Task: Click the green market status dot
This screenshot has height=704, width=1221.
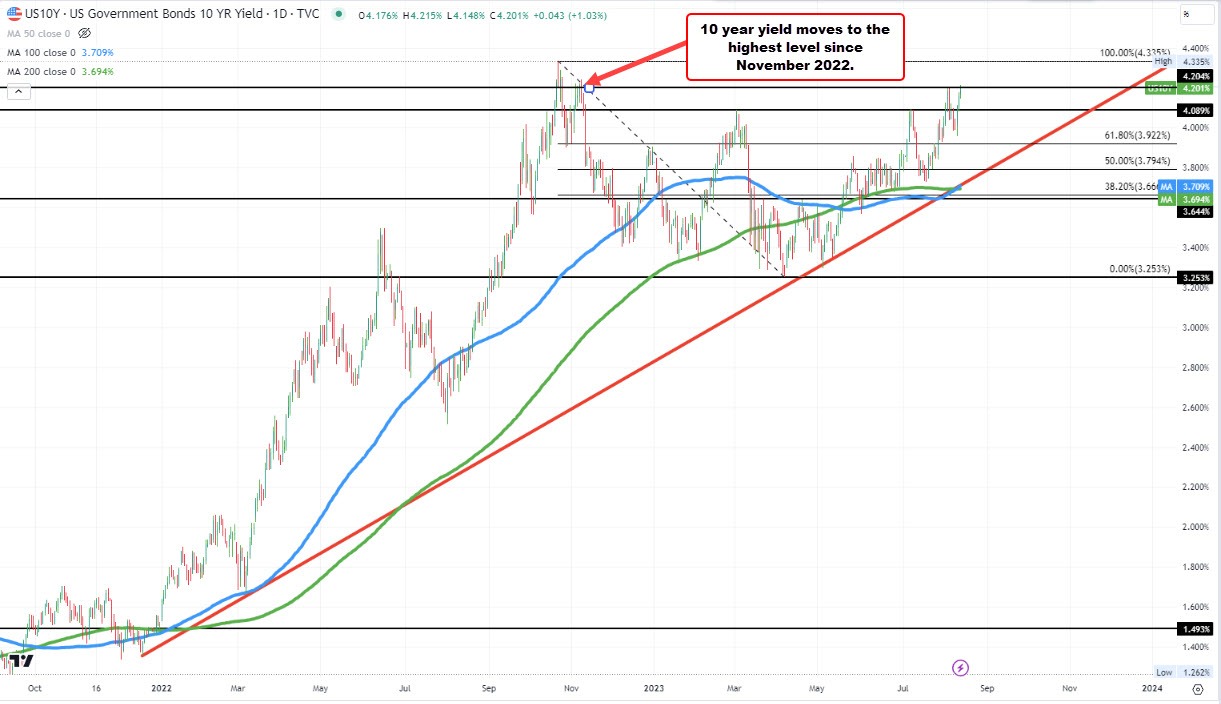Action: [x=337, y=15]
